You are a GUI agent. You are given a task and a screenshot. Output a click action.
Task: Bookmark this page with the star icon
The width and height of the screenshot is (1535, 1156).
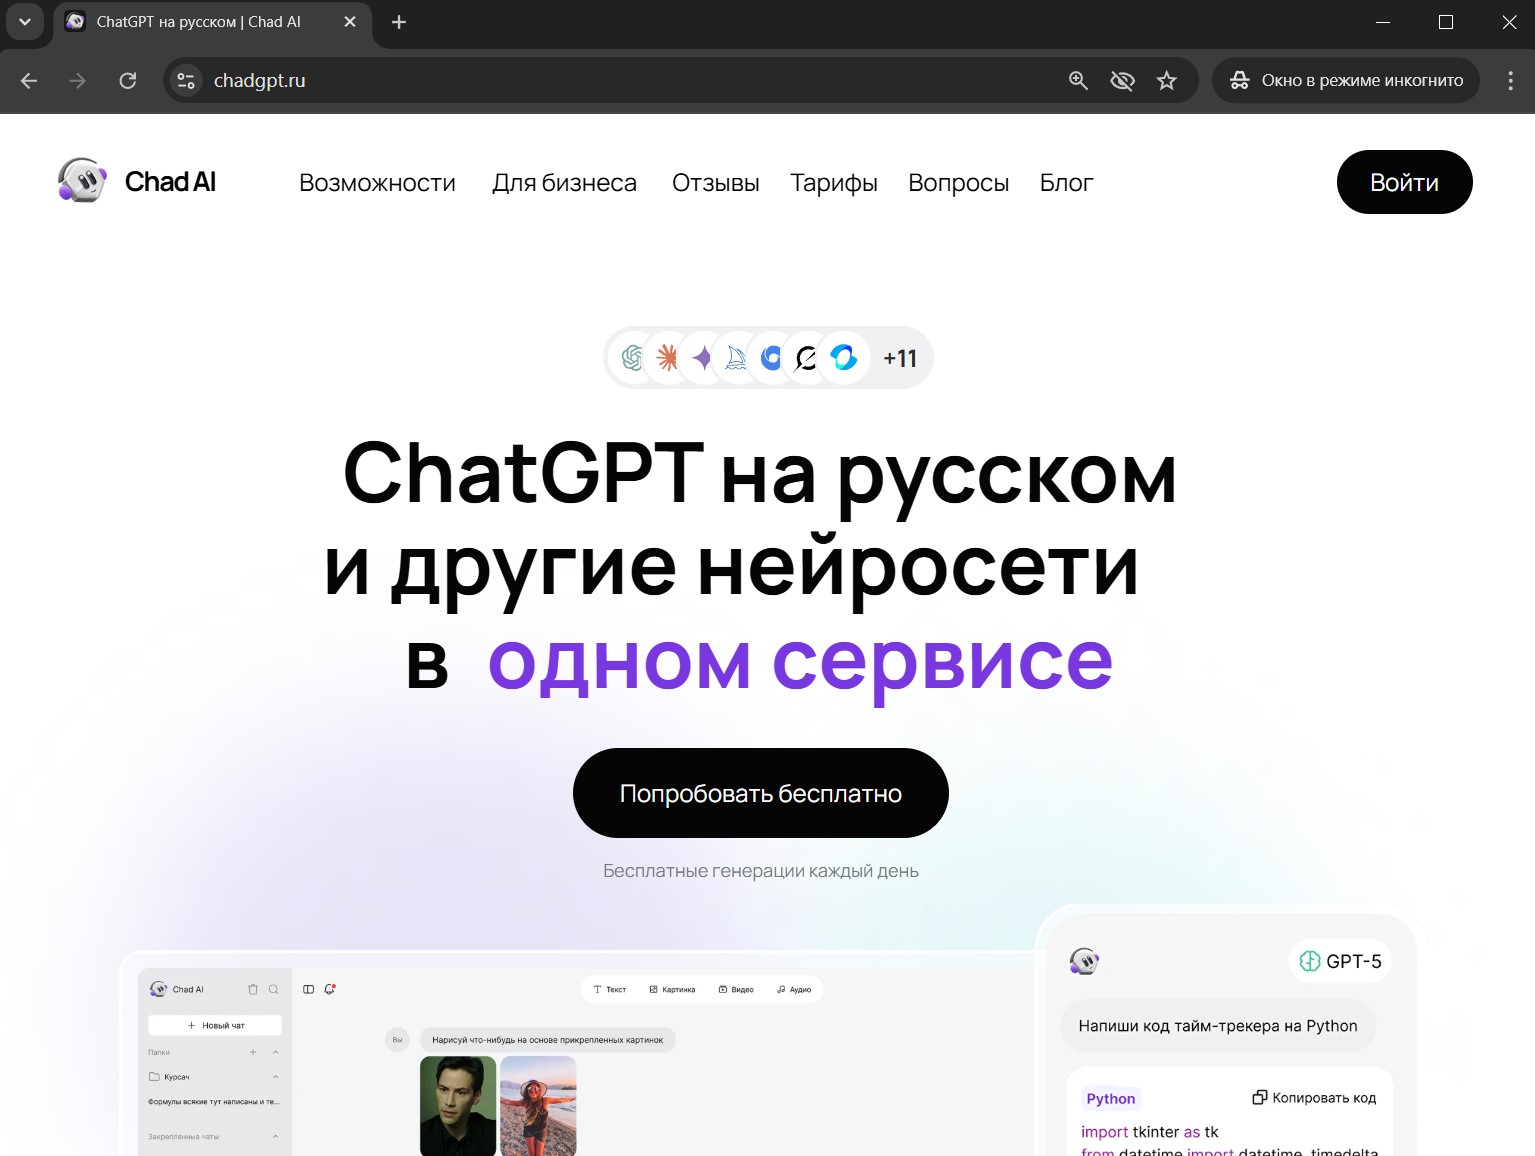pyautogui.click(x=1167, y=81)
